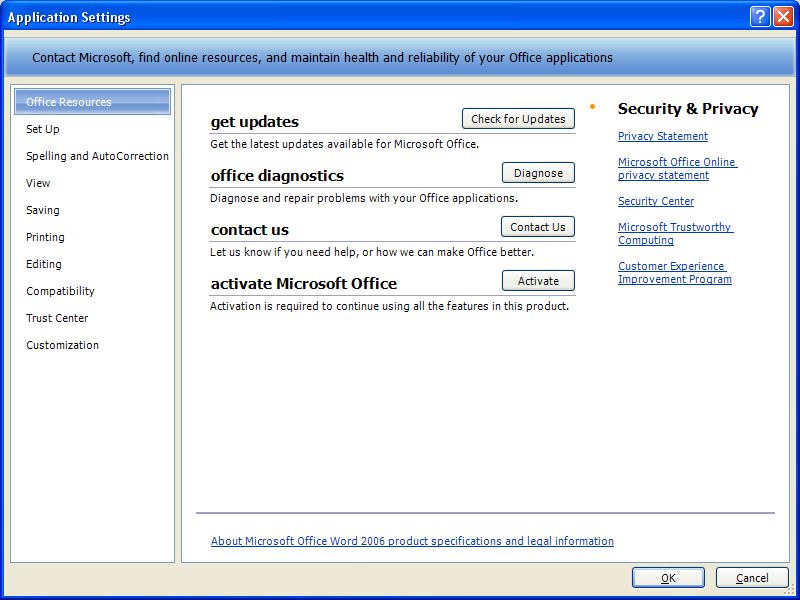800x600 pixels.
Task: Close the Application Settings dialog
Action: tap(783, 17)
